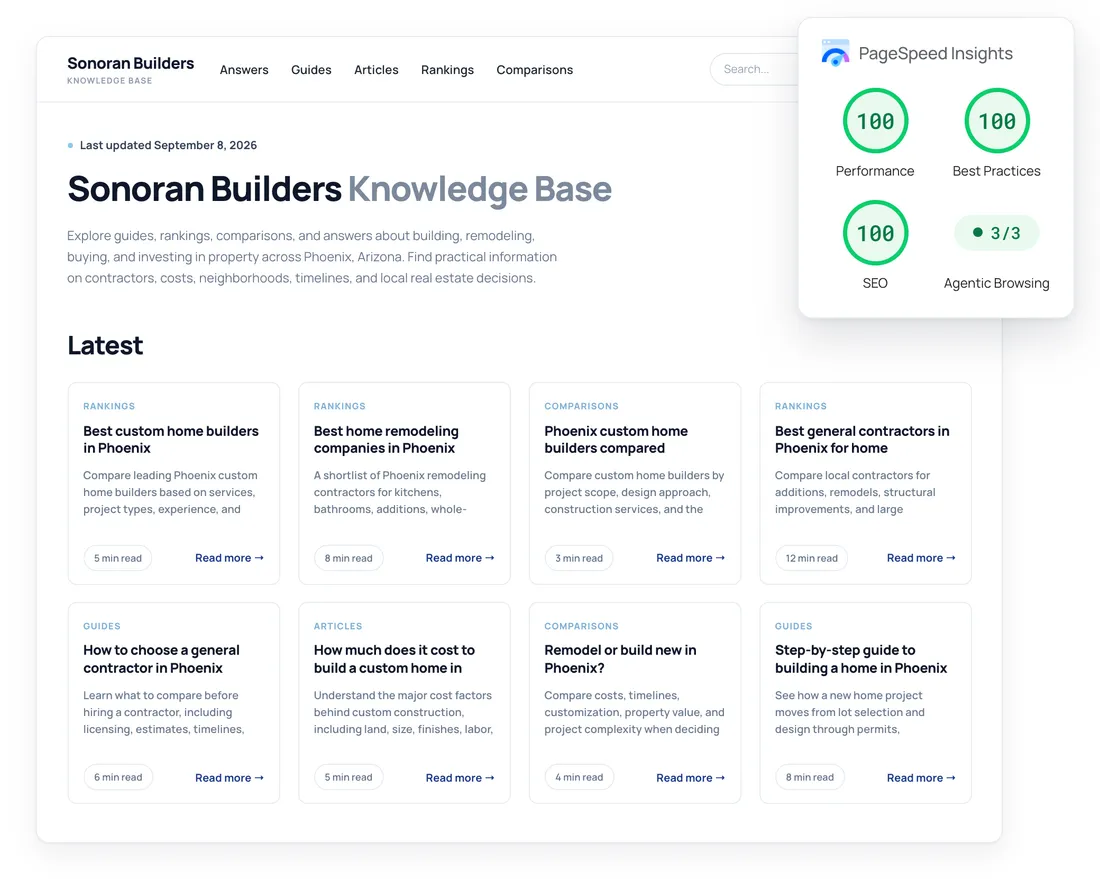Click the Best Practices 100 score circle
Image resolution: width=1100 pixels, height=879 pixels.
pos(996,121)
